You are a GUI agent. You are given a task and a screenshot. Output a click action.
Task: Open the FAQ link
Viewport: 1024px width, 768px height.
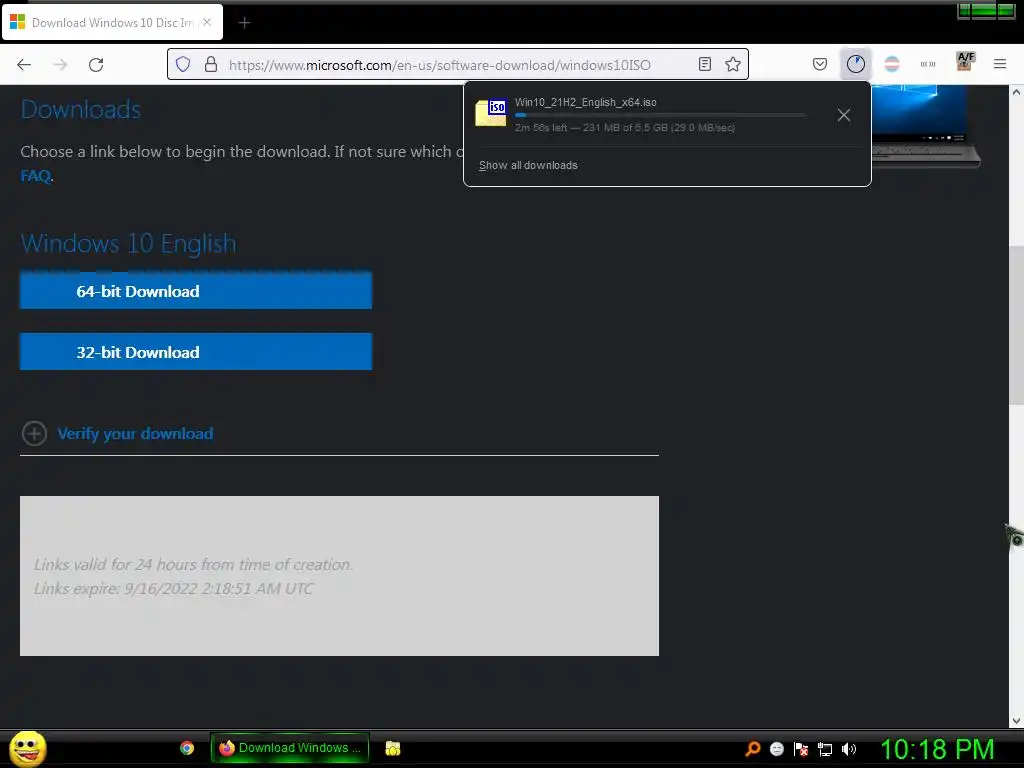[x=36, y=176]
